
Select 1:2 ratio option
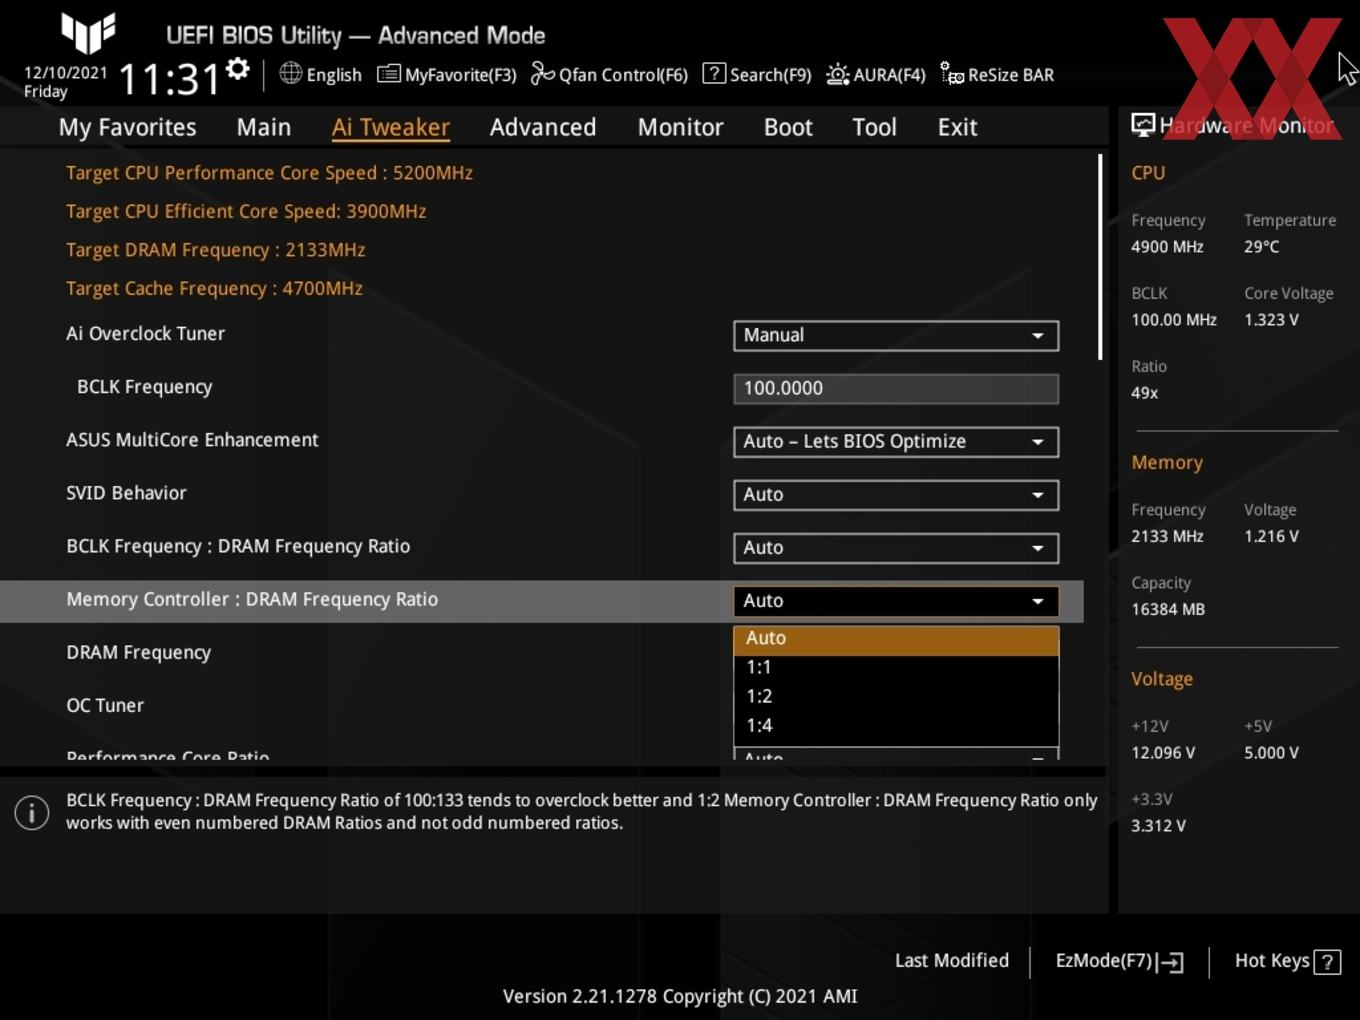pos(896,696)
